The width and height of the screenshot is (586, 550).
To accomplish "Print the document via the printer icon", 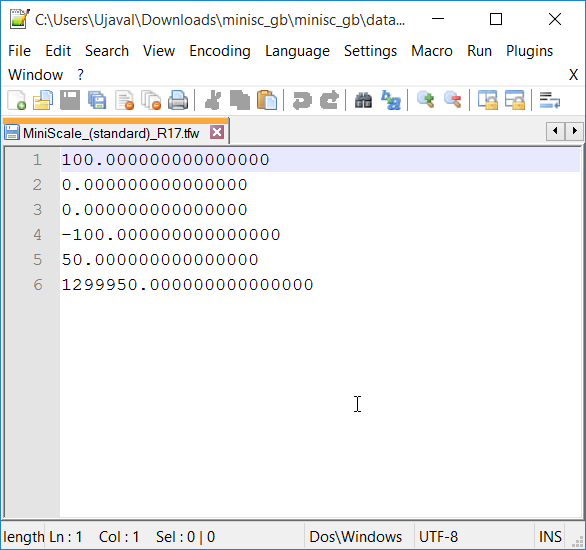I will 178,101.
